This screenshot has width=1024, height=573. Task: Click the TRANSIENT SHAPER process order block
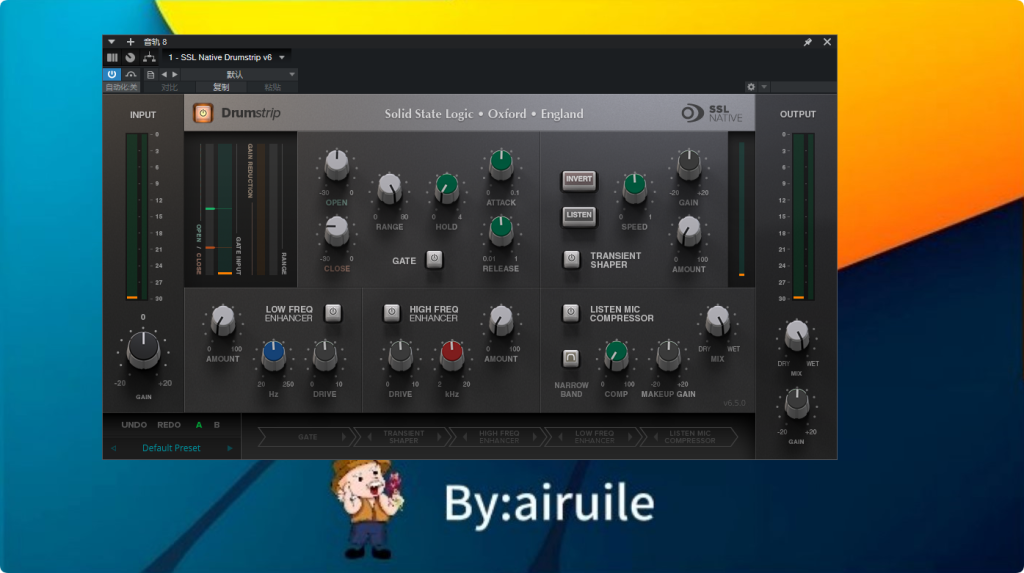403,437
